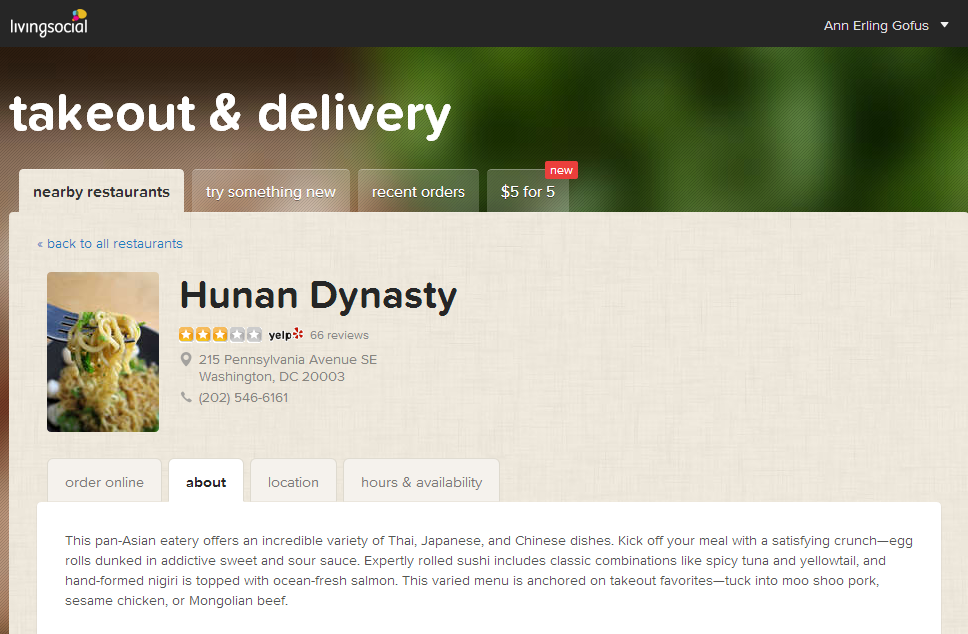Select the about tab
The width and height of the screenshot is (968, 634).
(206, 482)
